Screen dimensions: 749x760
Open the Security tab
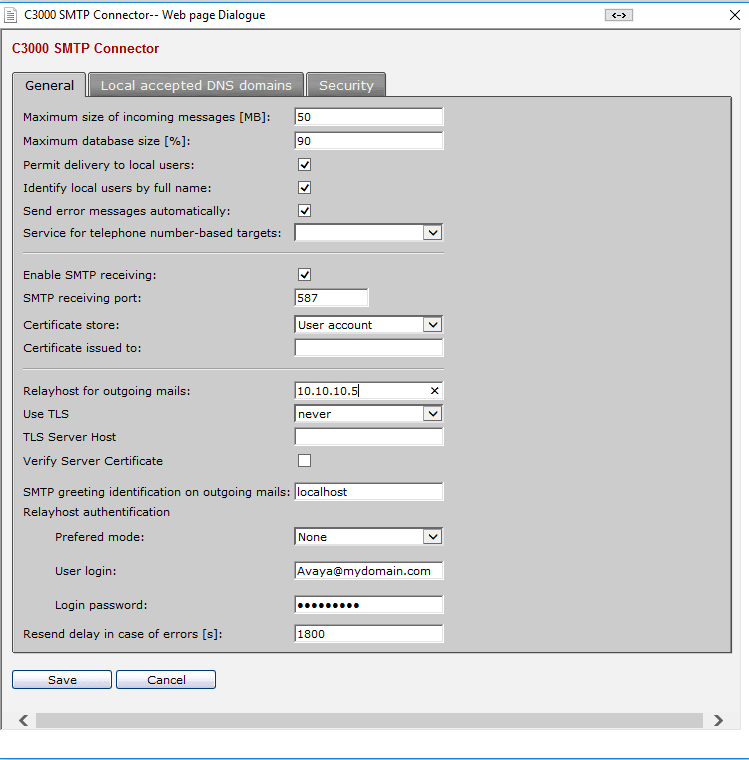346,85
